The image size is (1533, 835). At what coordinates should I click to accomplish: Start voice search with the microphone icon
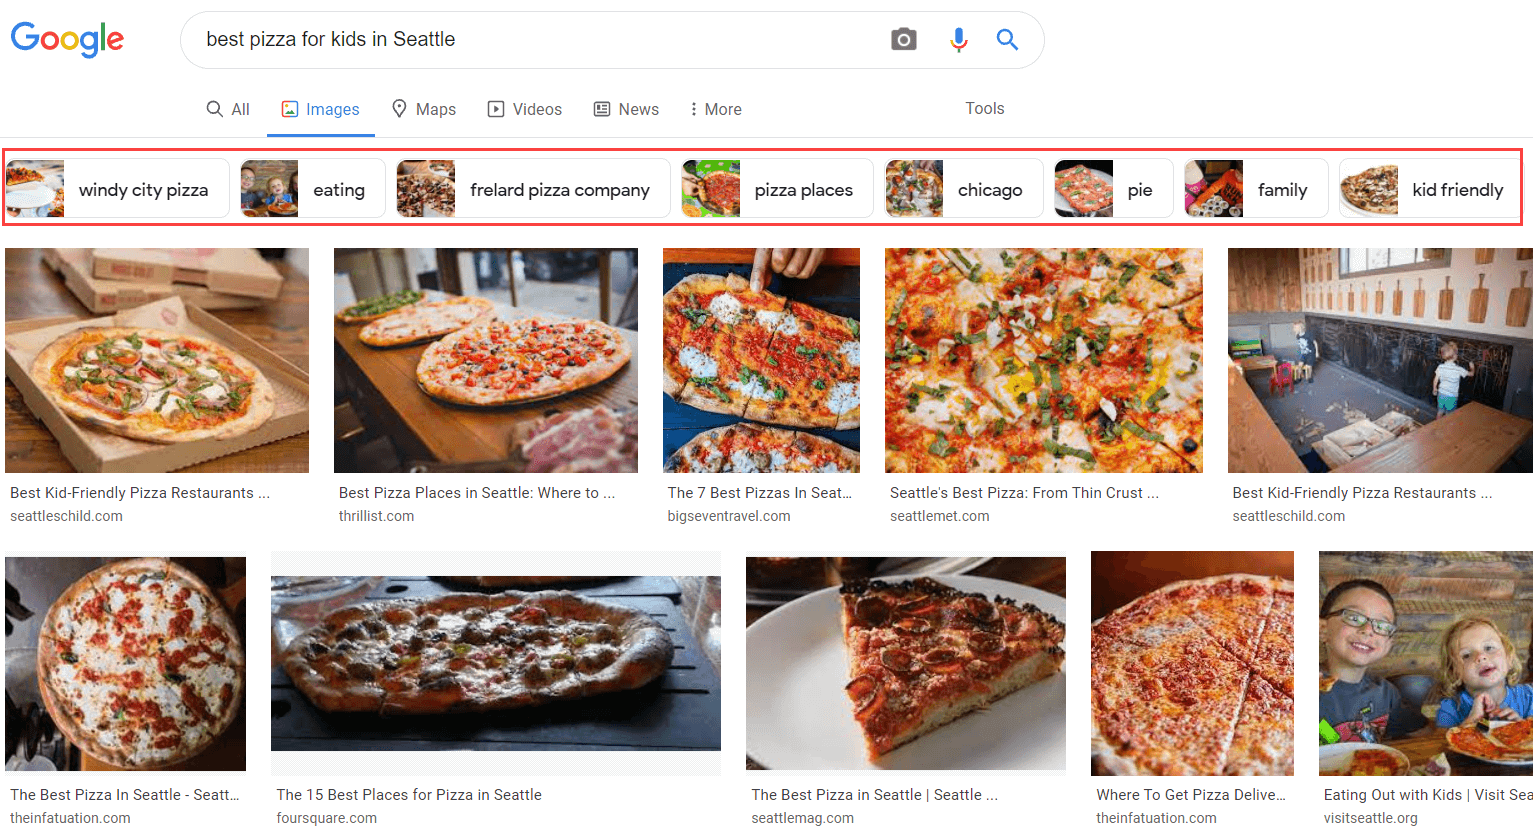coord(958,40)
